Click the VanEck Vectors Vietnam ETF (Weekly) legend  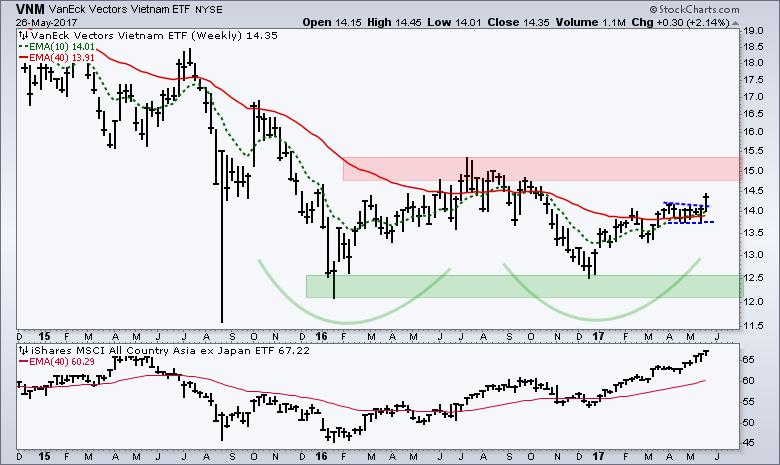point(154,36)
